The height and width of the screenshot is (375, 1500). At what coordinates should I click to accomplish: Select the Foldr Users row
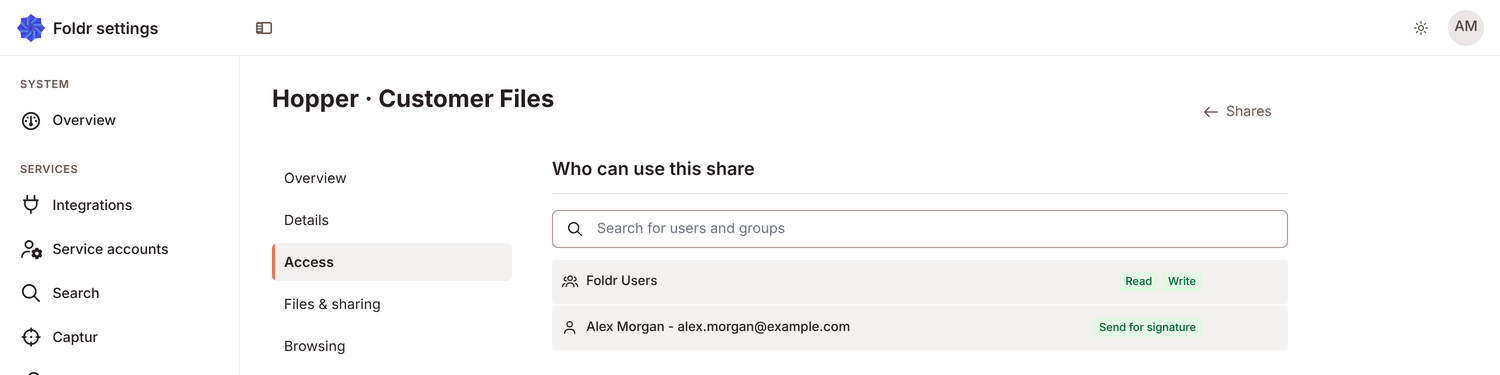click(920, 282)
